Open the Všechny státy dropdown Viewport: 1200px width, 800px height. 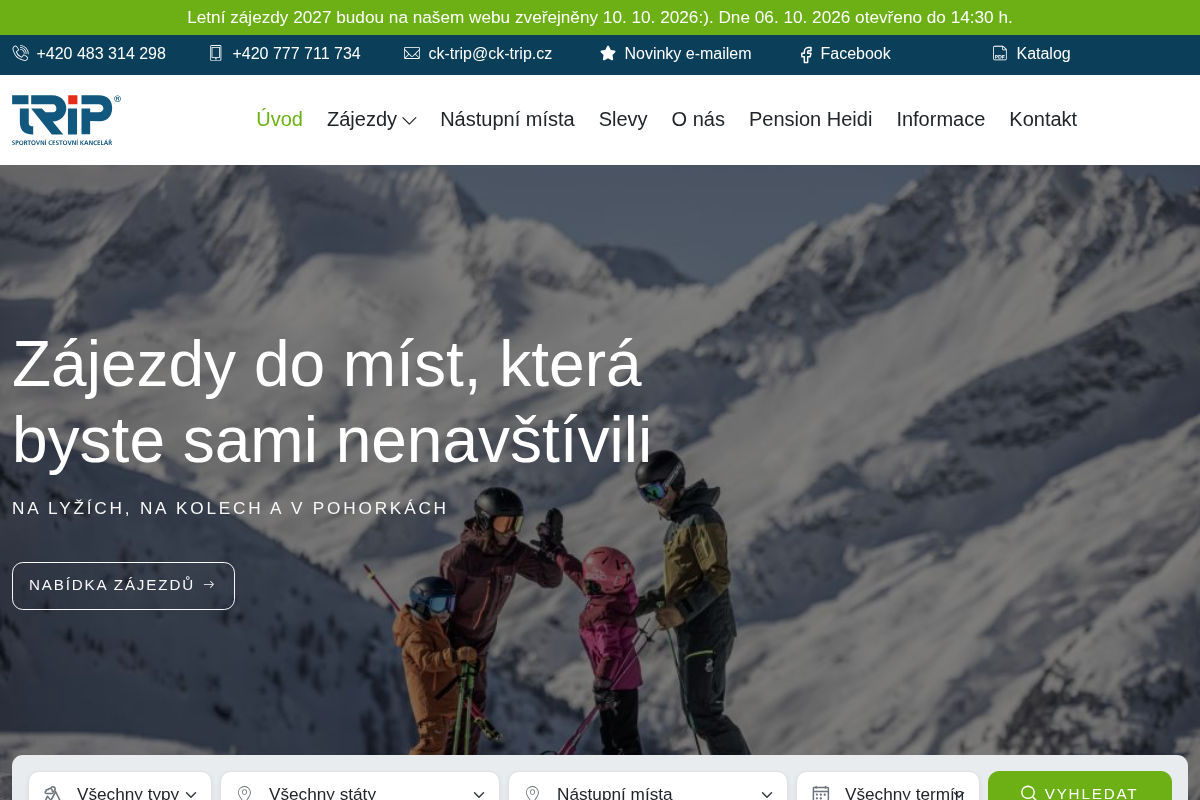[x=360, y=786]
